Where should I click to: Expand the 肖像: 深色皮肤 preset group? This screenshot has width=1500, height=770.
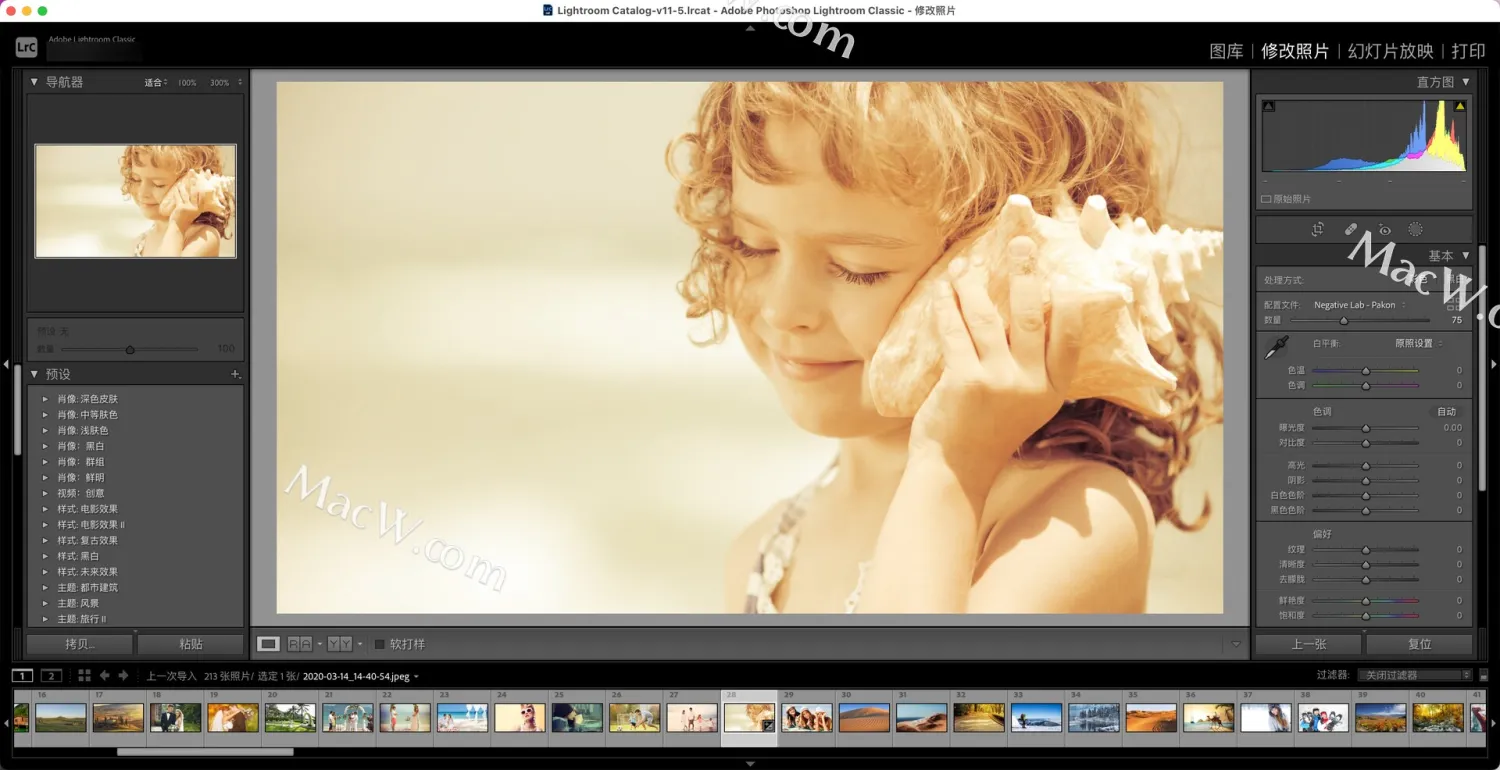point(45,399)
